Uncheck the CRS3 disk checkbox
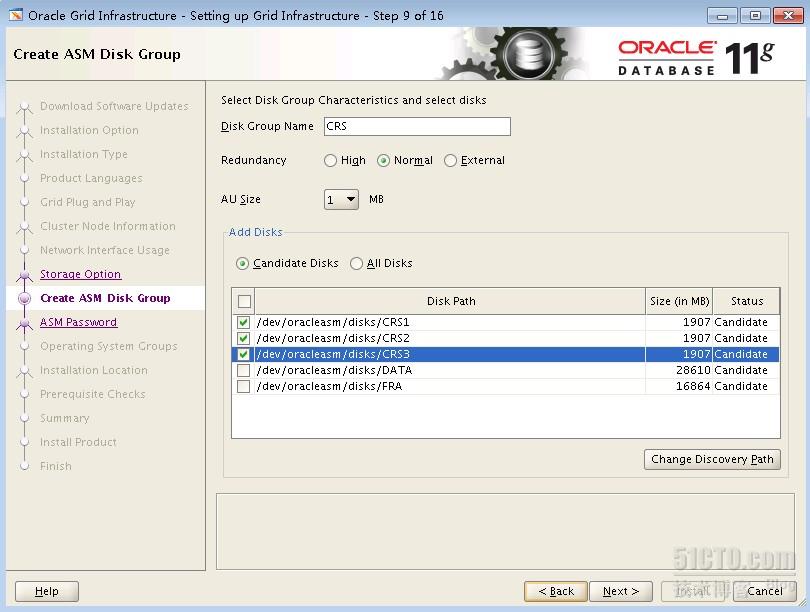The width and height of the screenshot is (810, 612). (243, 354)
